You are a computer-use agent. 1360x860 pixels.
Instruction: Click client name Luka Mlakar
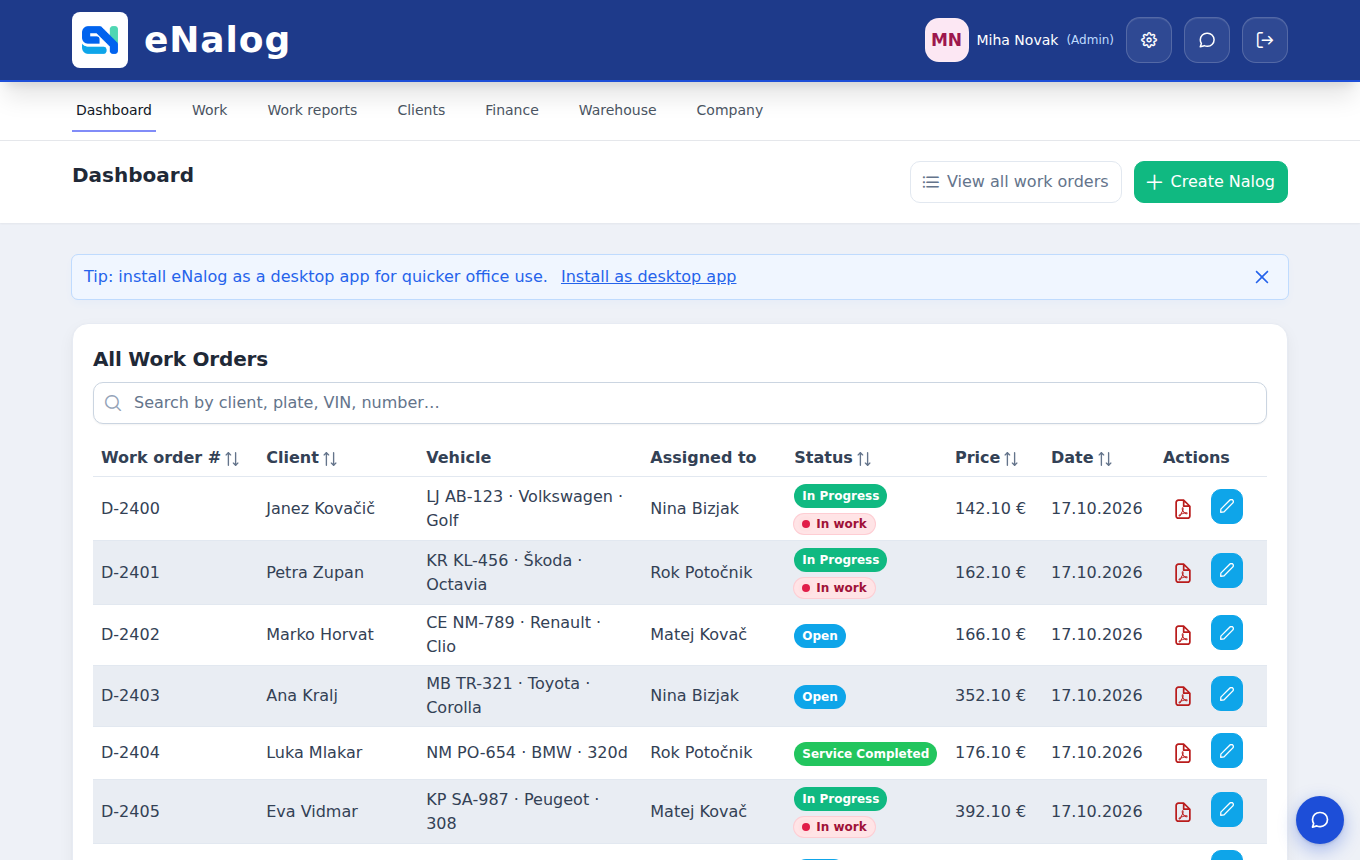pos(314,752)
